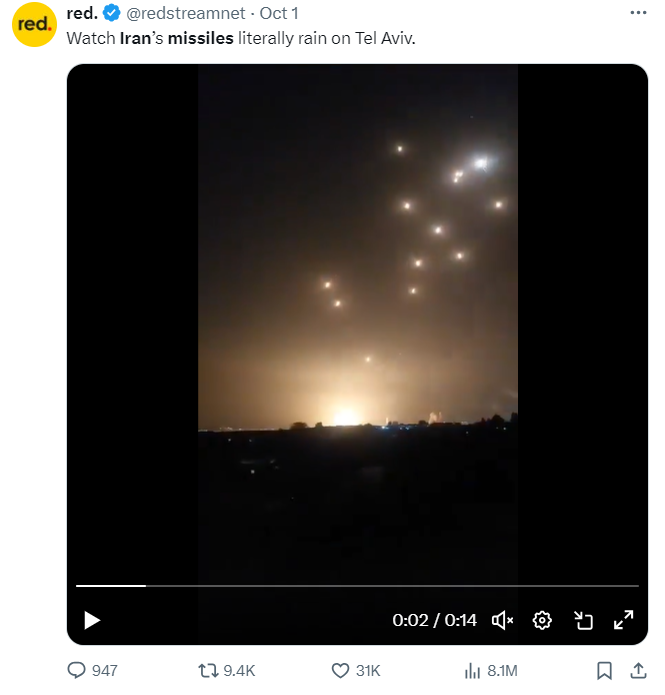Click the red. profile avatar
Screen dimensions: 665x695
click(x=34, y=25)
